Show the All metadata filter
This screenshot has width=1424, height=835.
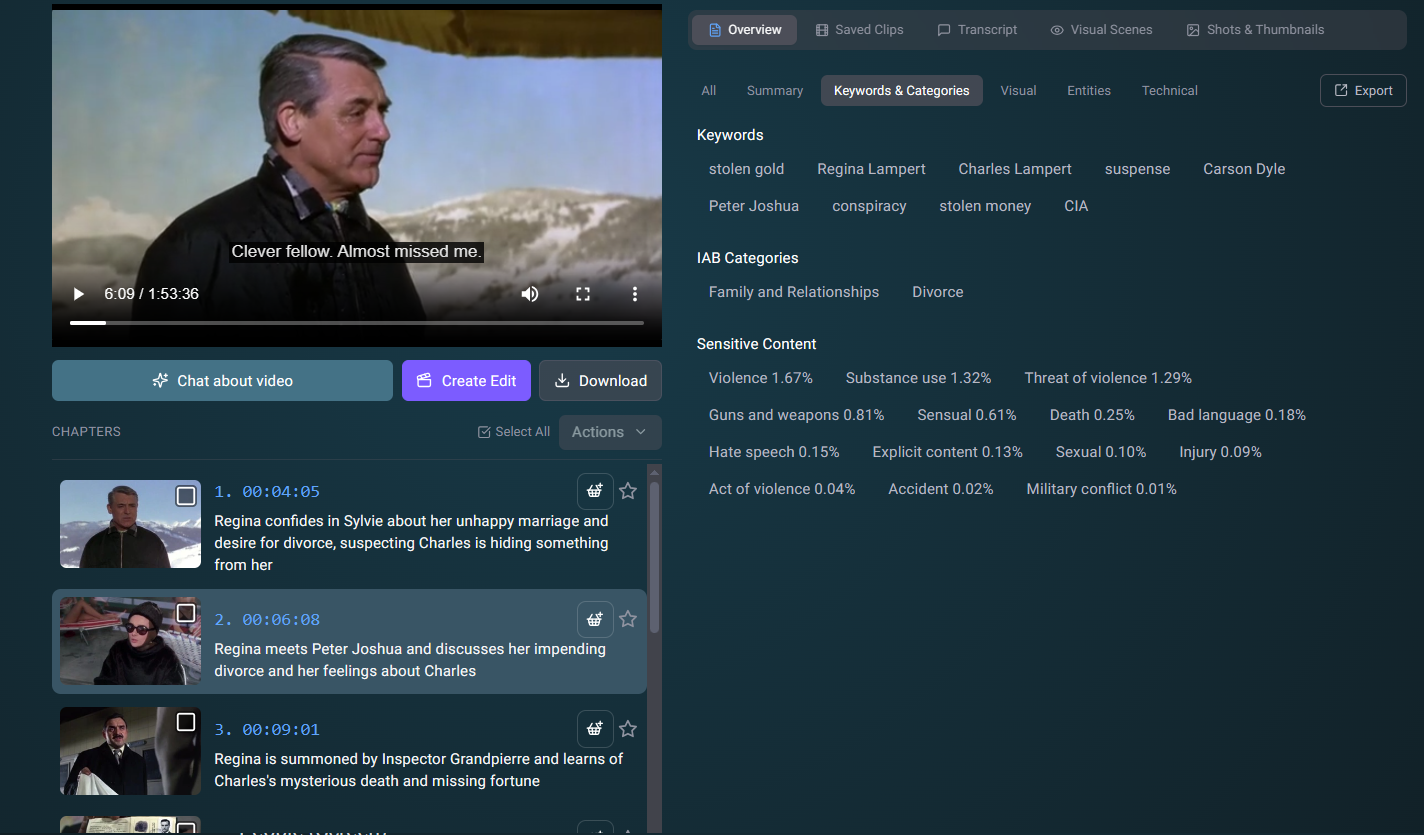(709, 90)
